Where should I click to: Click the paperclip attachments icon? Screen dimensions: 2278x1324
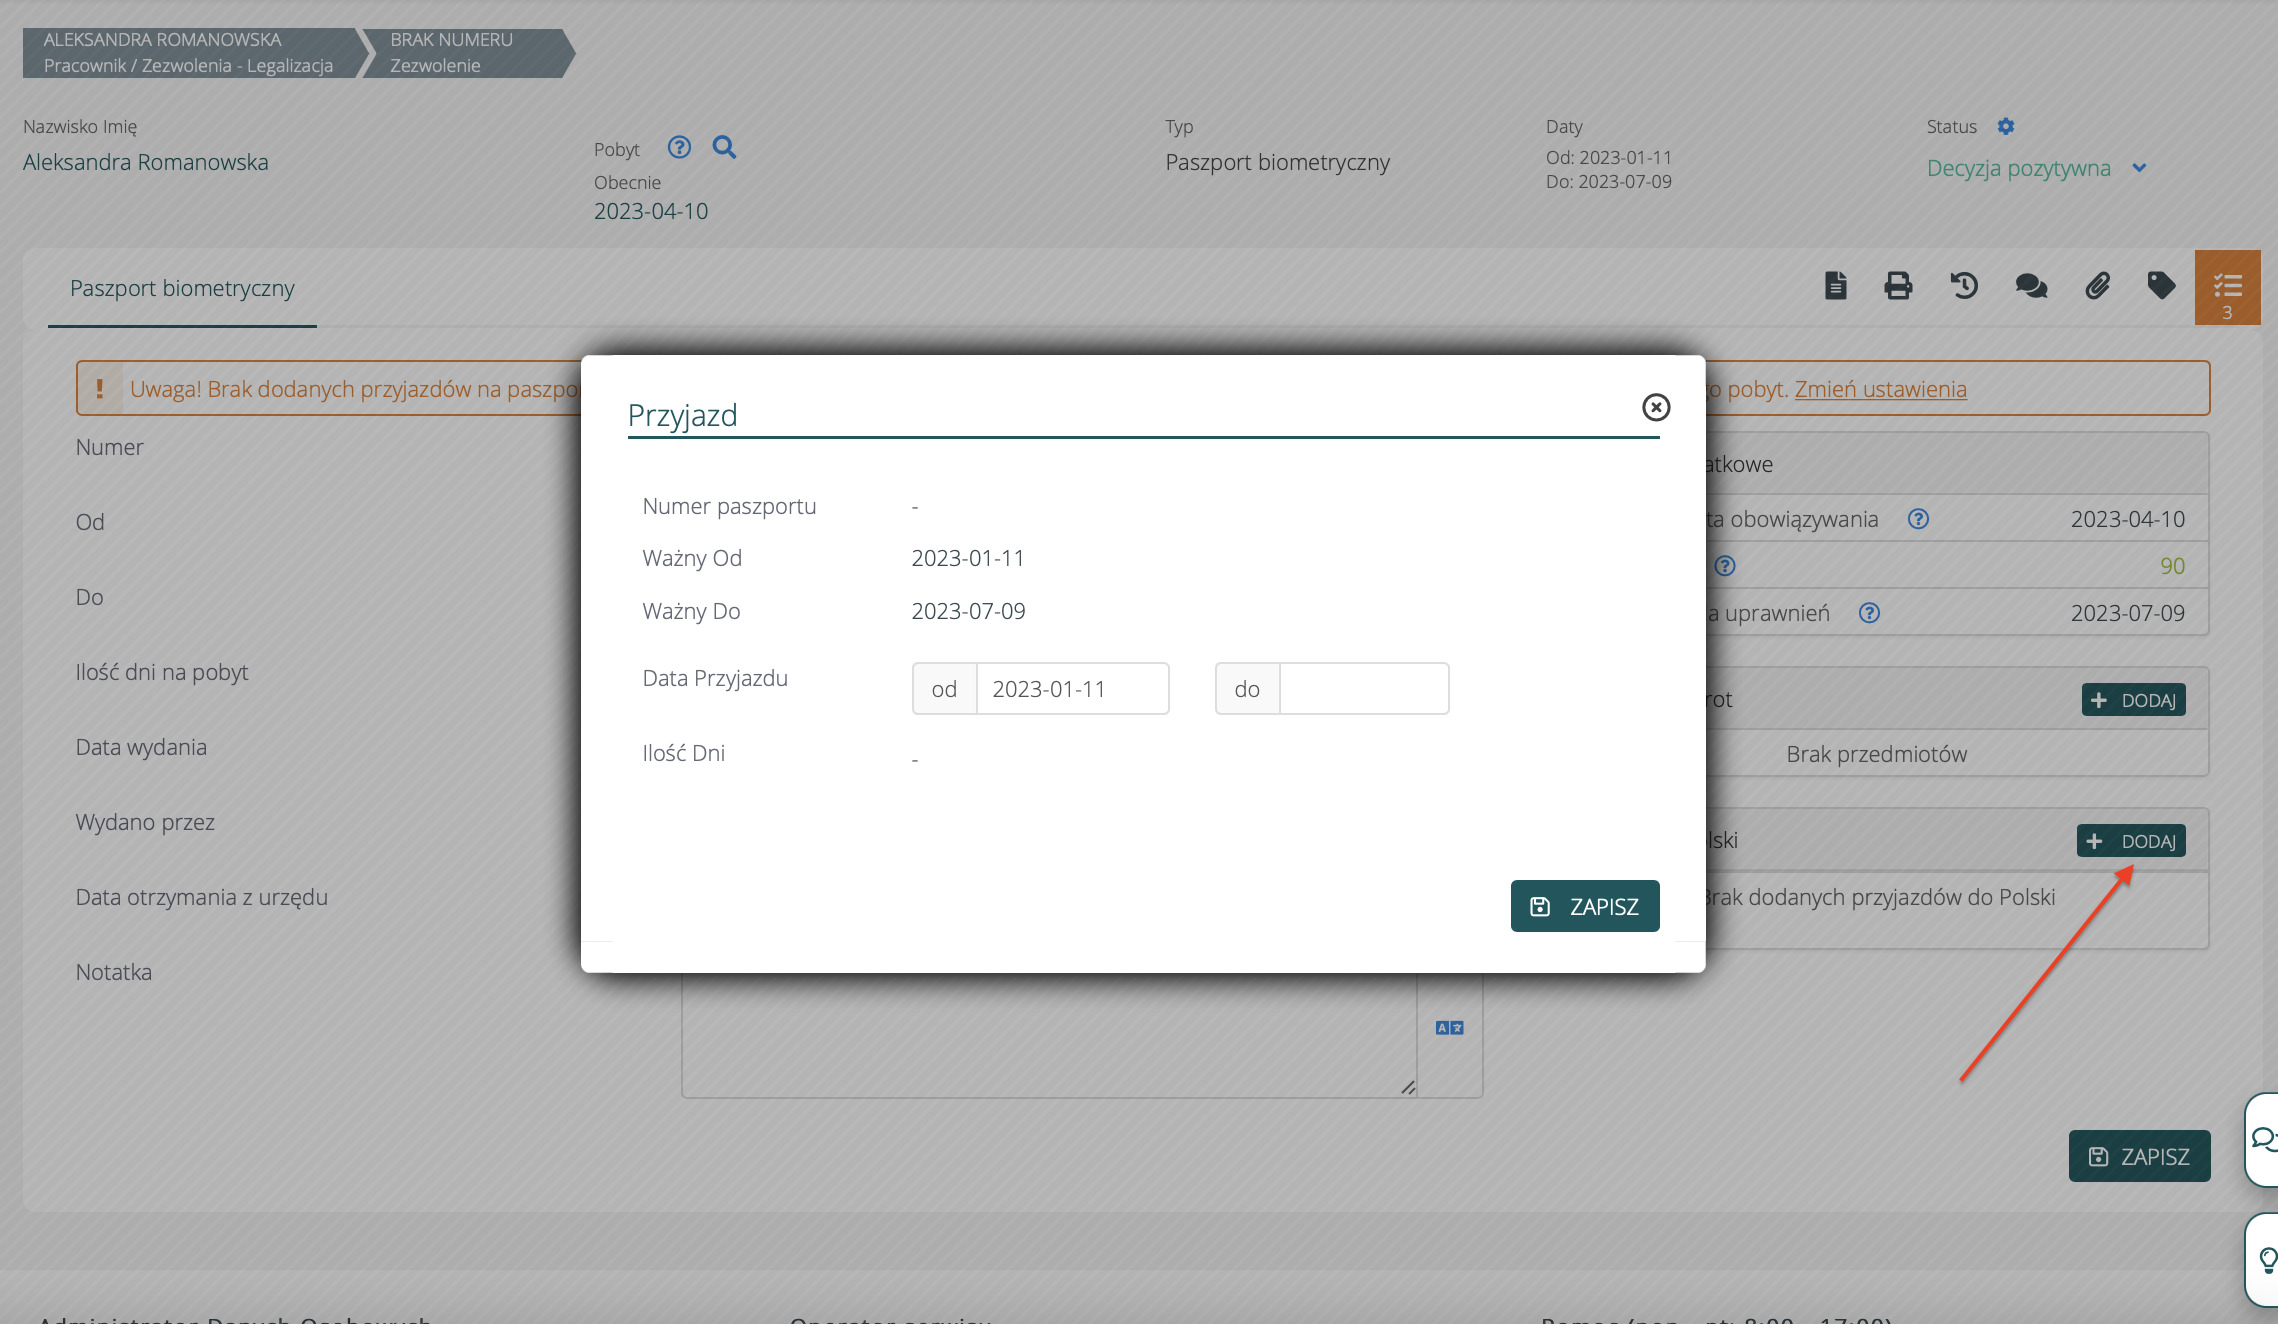(x=2097, y=286)
